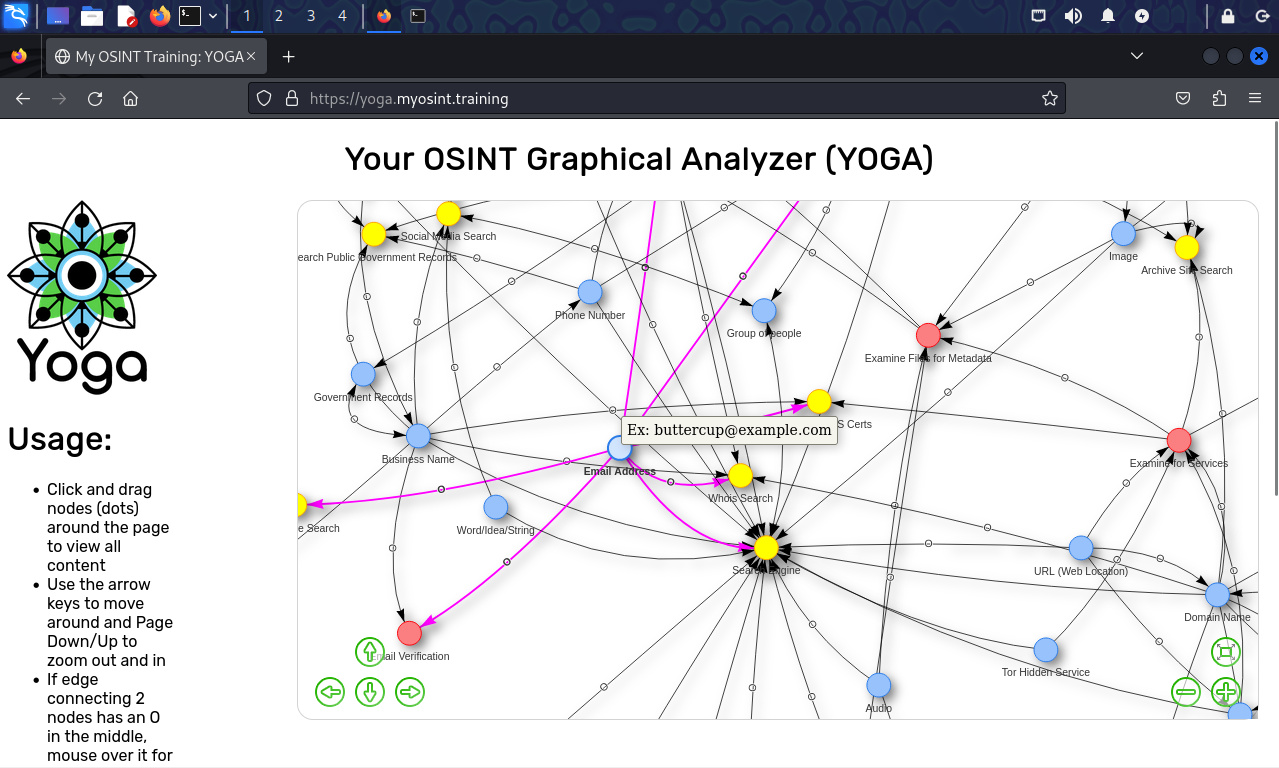
Task: Bookmark this page with star icon
Action: point(1049,98)
